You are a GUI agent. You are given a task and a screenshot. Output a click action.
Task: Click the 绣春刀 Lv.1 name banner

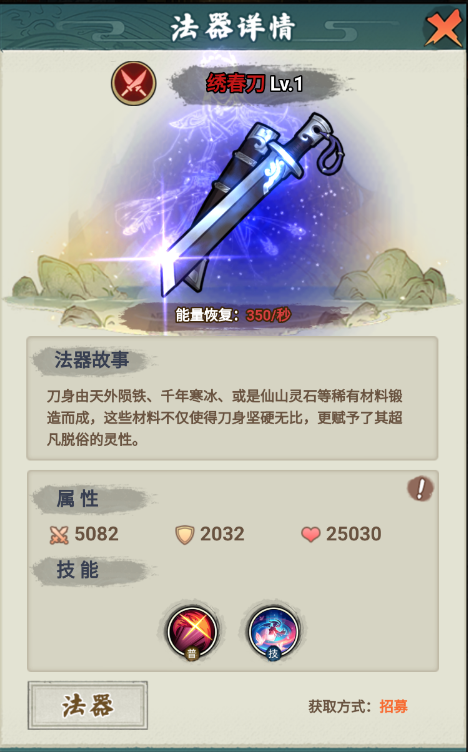pyautogui.click(x=254, y=84)
